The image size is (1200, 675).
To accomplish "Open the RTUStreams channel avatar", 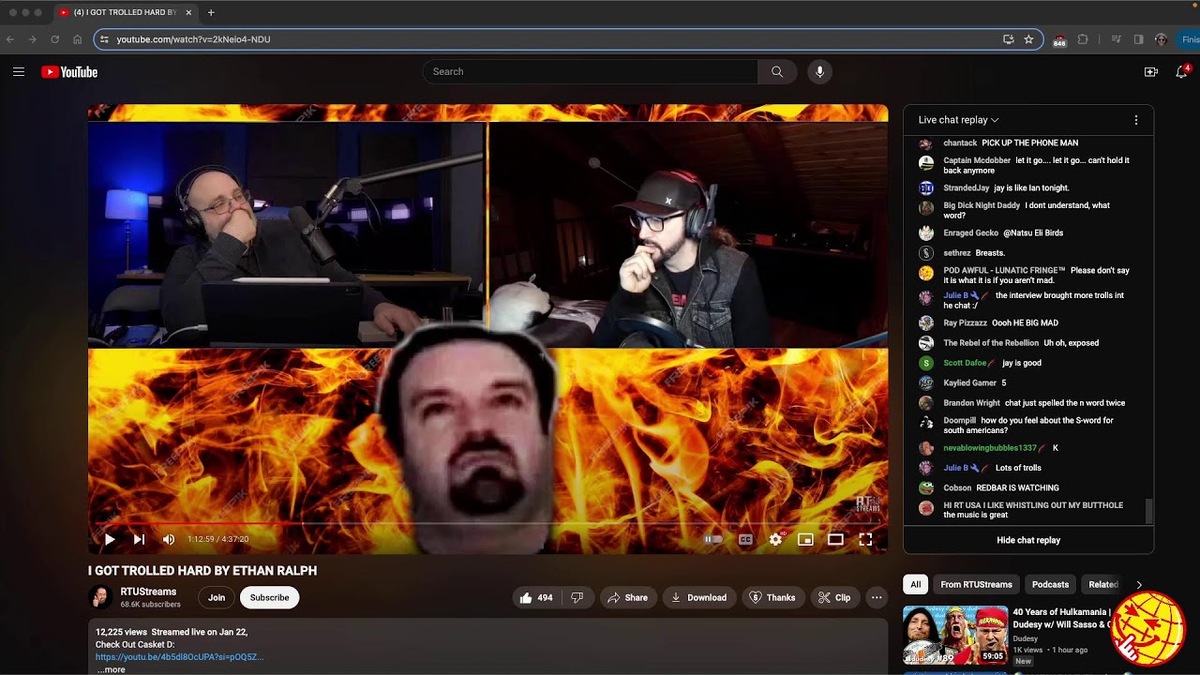I will point(101,597).
